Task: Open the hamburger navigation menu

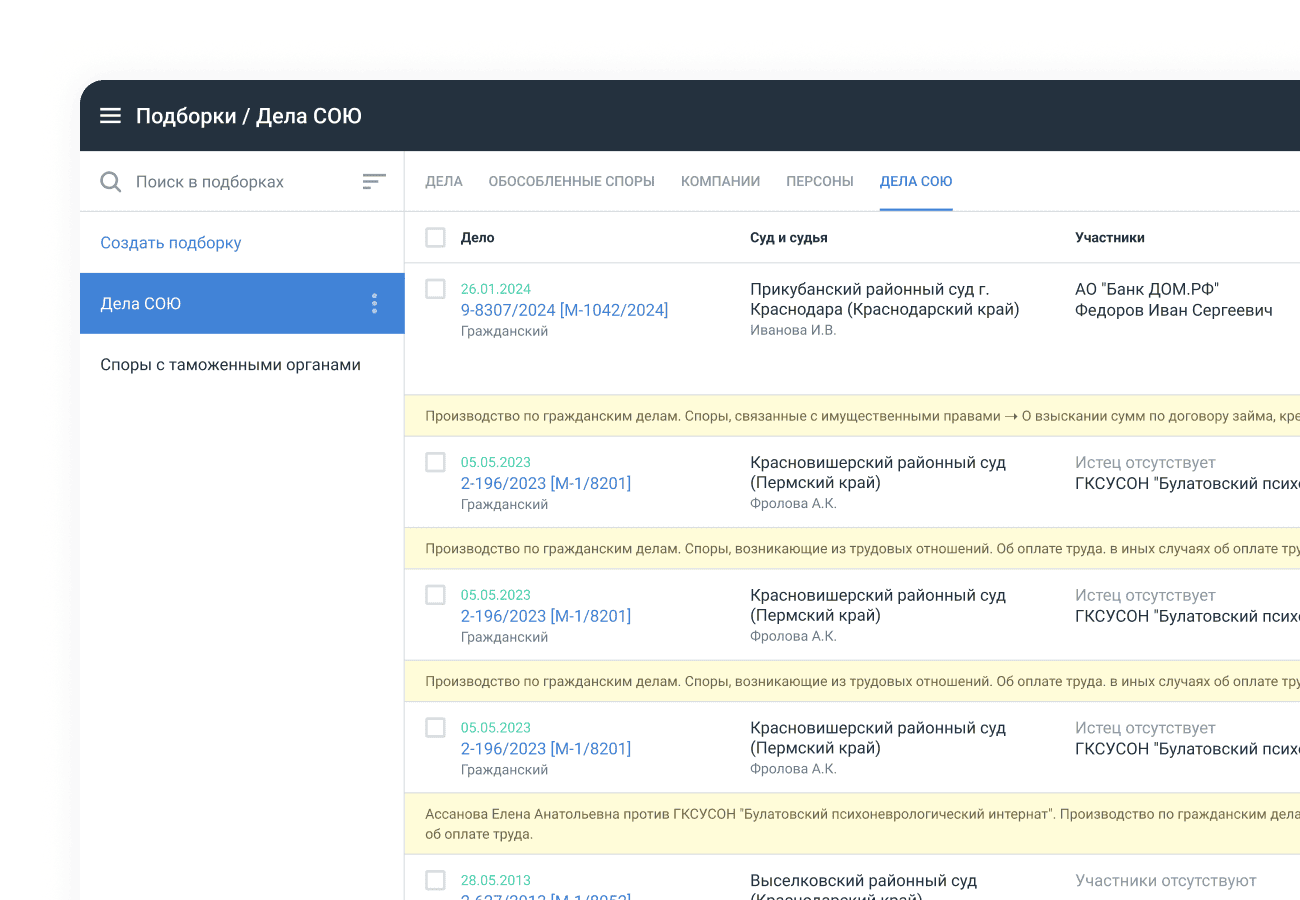Action: coord(110,116)
